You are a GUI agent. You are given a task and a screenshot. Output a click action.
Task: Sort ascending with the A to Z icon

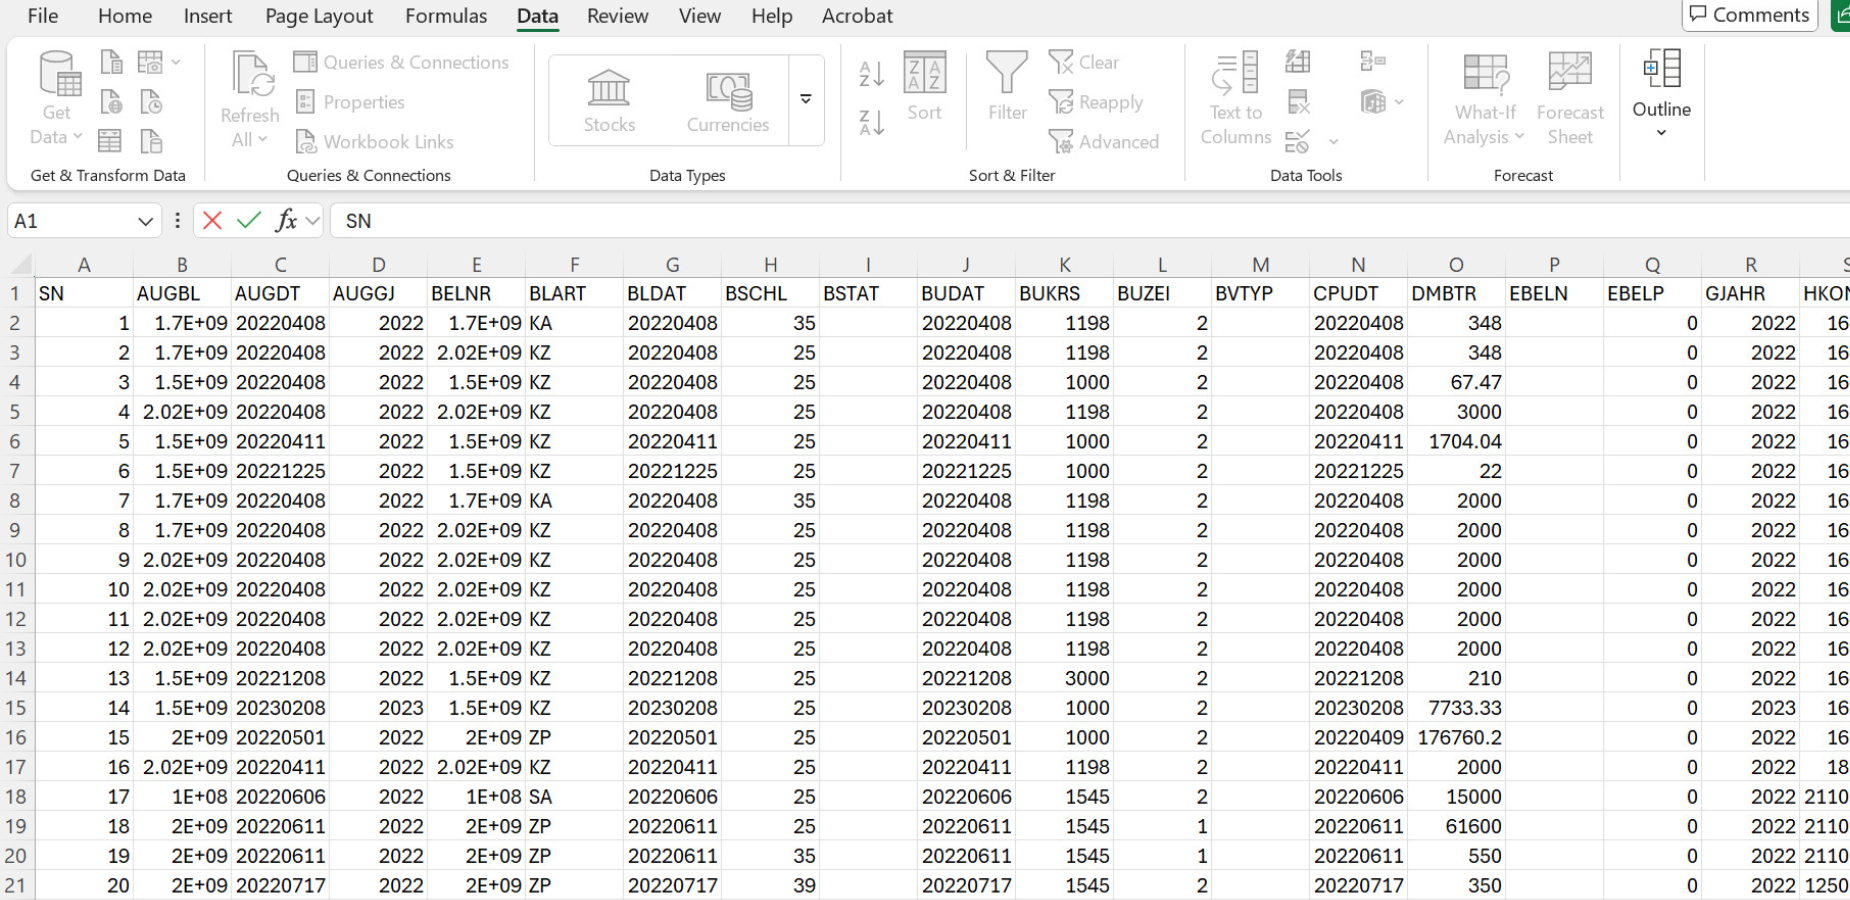tap(871, 73)
